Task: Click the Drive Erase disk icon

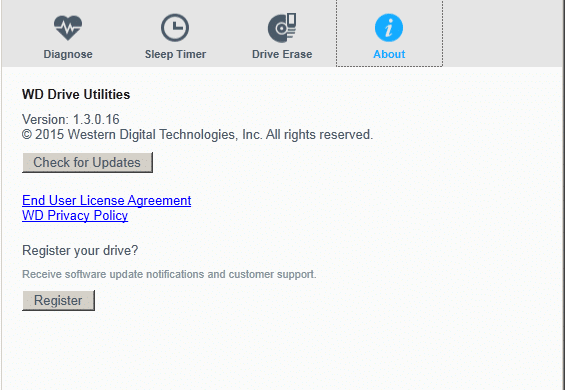Action: (x=282, y=28)
